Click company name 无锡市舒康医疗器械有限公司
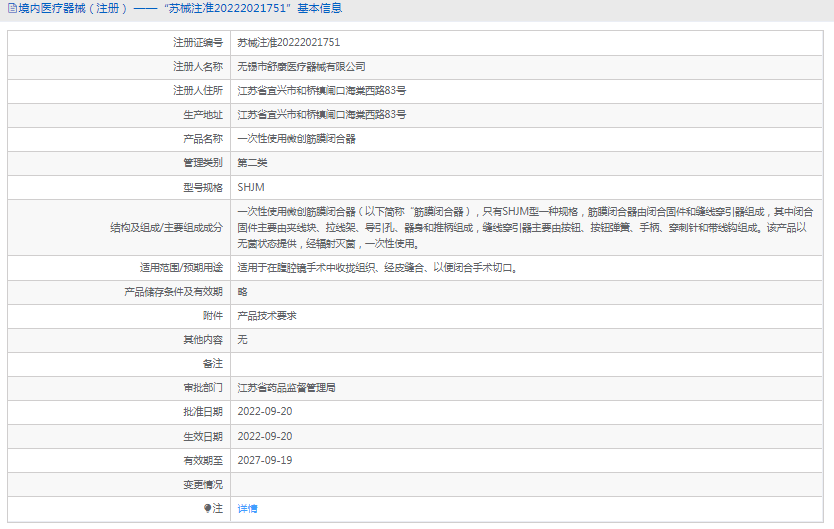This screenshot has height=529, width=834. point(301,66)
